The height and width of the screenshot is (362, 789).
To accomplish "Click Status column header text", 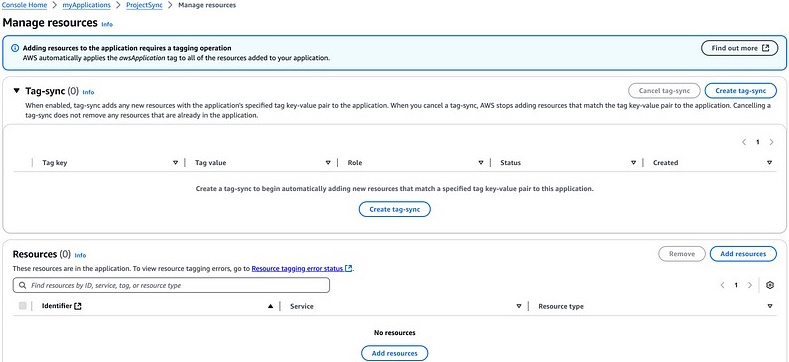I will [x=510, y=163].
